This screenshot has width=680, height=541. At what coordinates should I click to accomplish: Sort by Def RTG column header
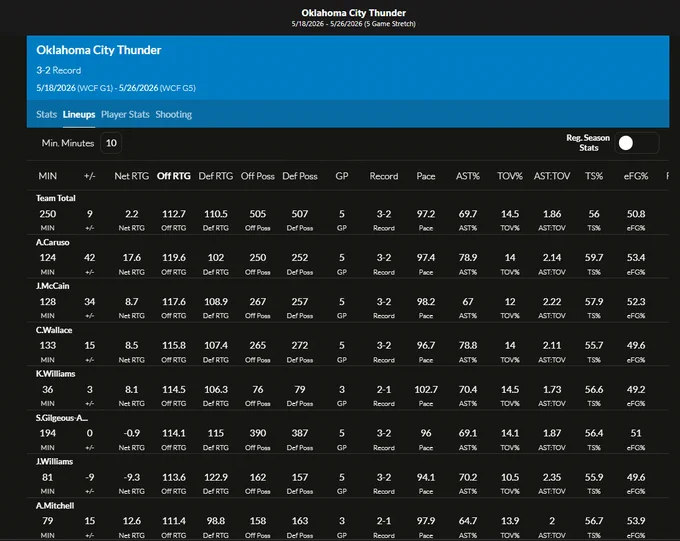pyautogui.click(x=216, y=176)
